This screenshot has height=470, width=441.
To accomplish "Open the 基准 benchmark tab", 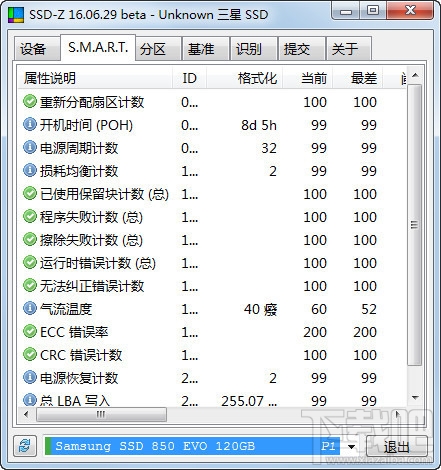I will click(x=206, y=49).
